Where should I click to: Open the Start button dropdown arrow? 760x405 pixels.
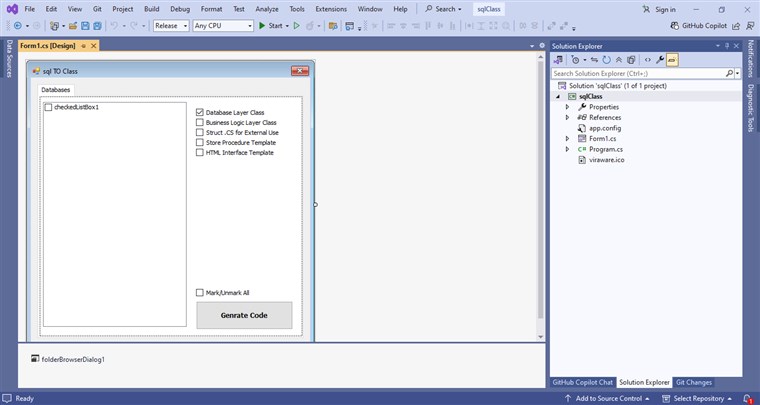coord(286,26)
